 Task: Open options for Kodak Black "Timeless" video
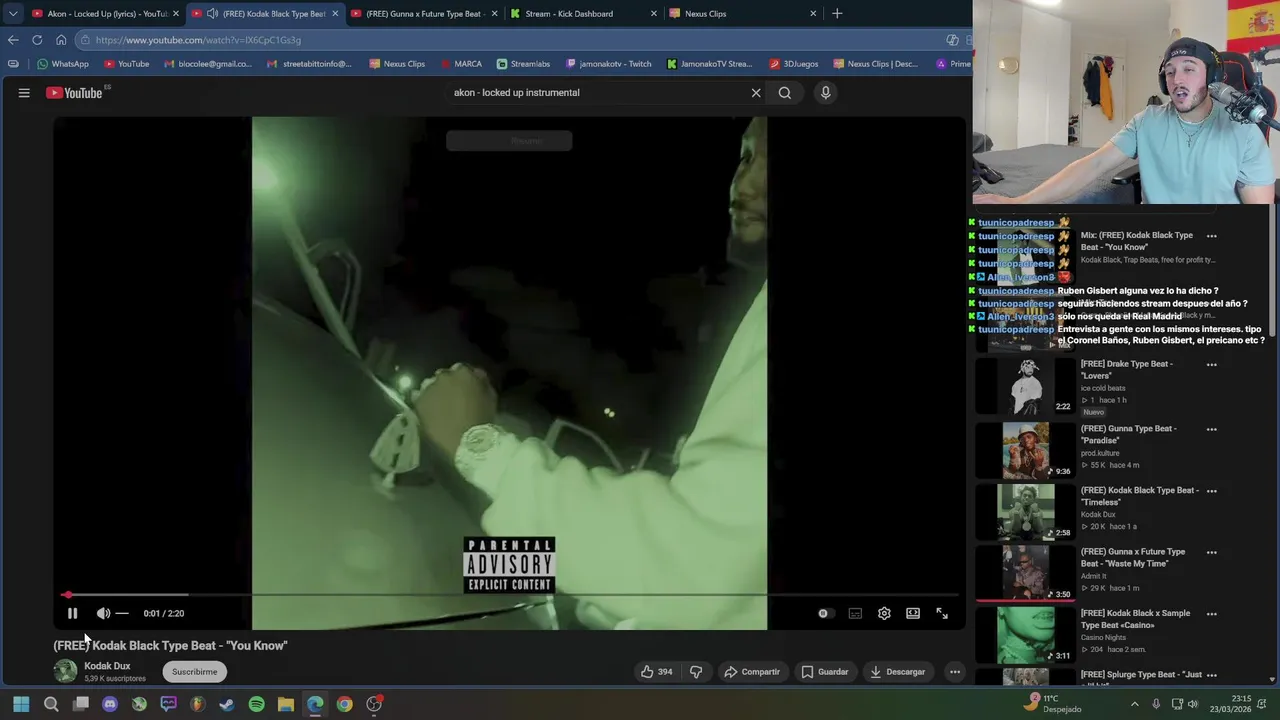click(1211, 491)
